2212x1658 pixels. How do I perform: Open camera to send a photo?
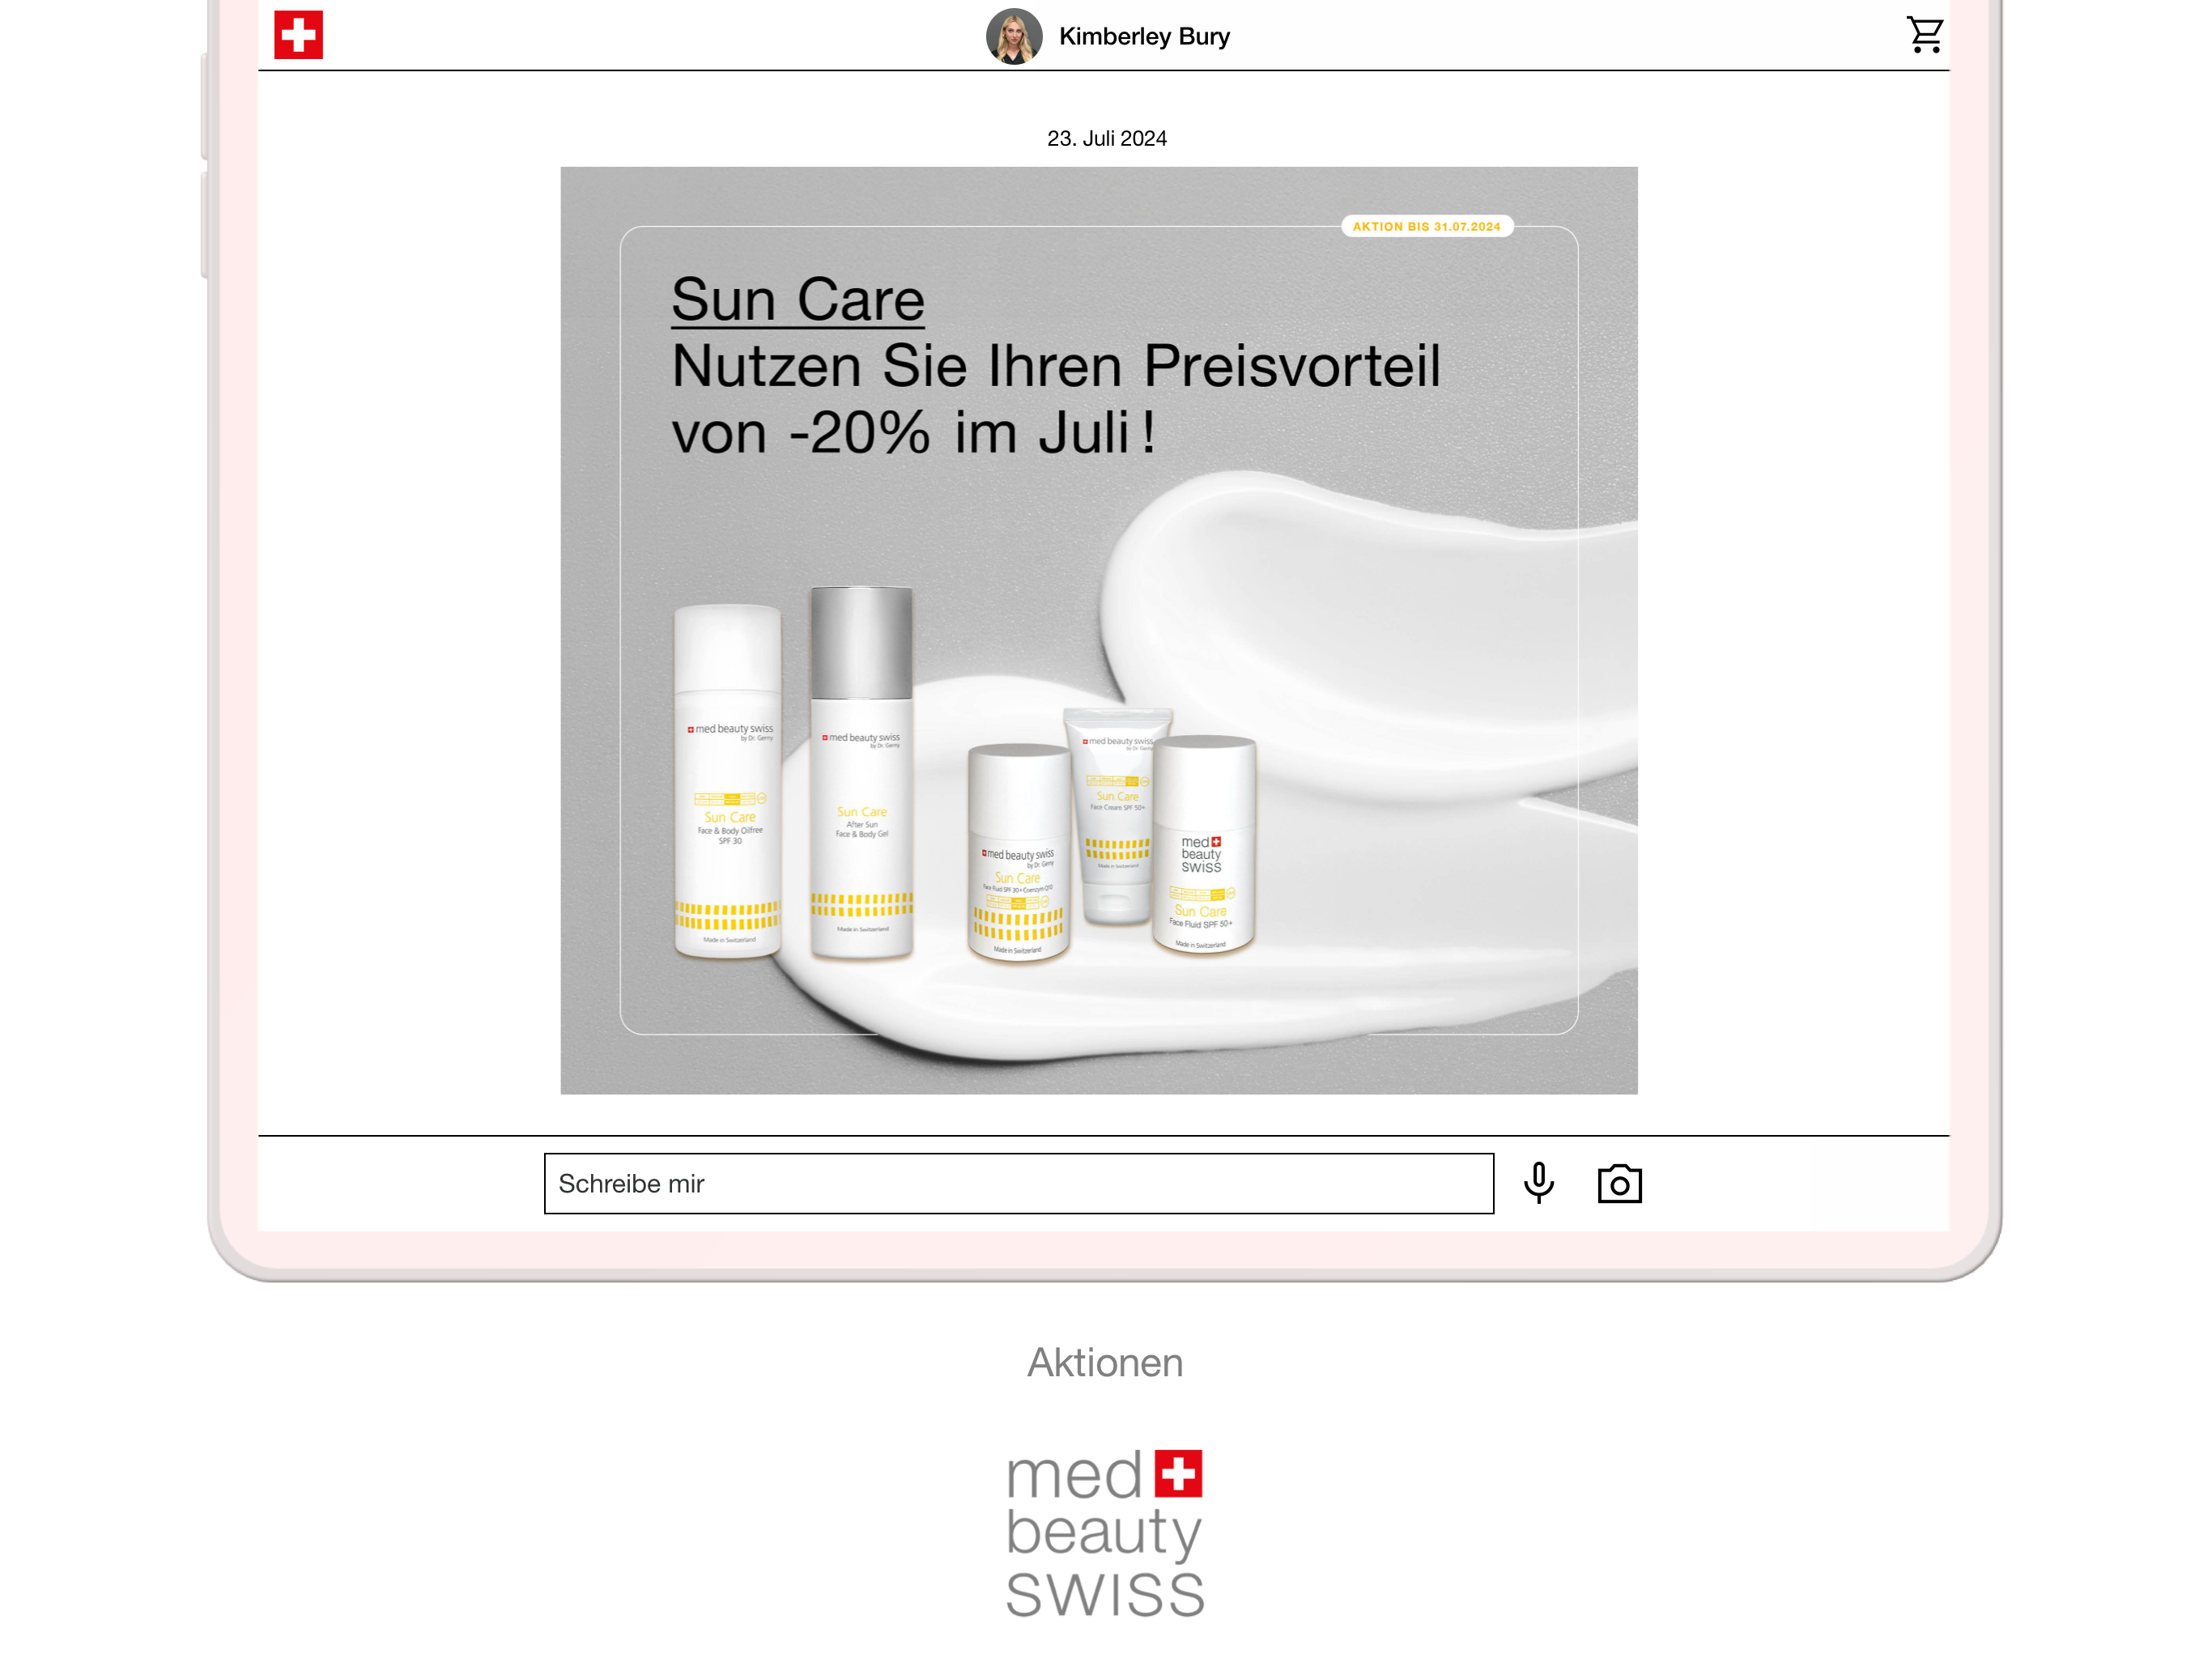(1619, 1183)
